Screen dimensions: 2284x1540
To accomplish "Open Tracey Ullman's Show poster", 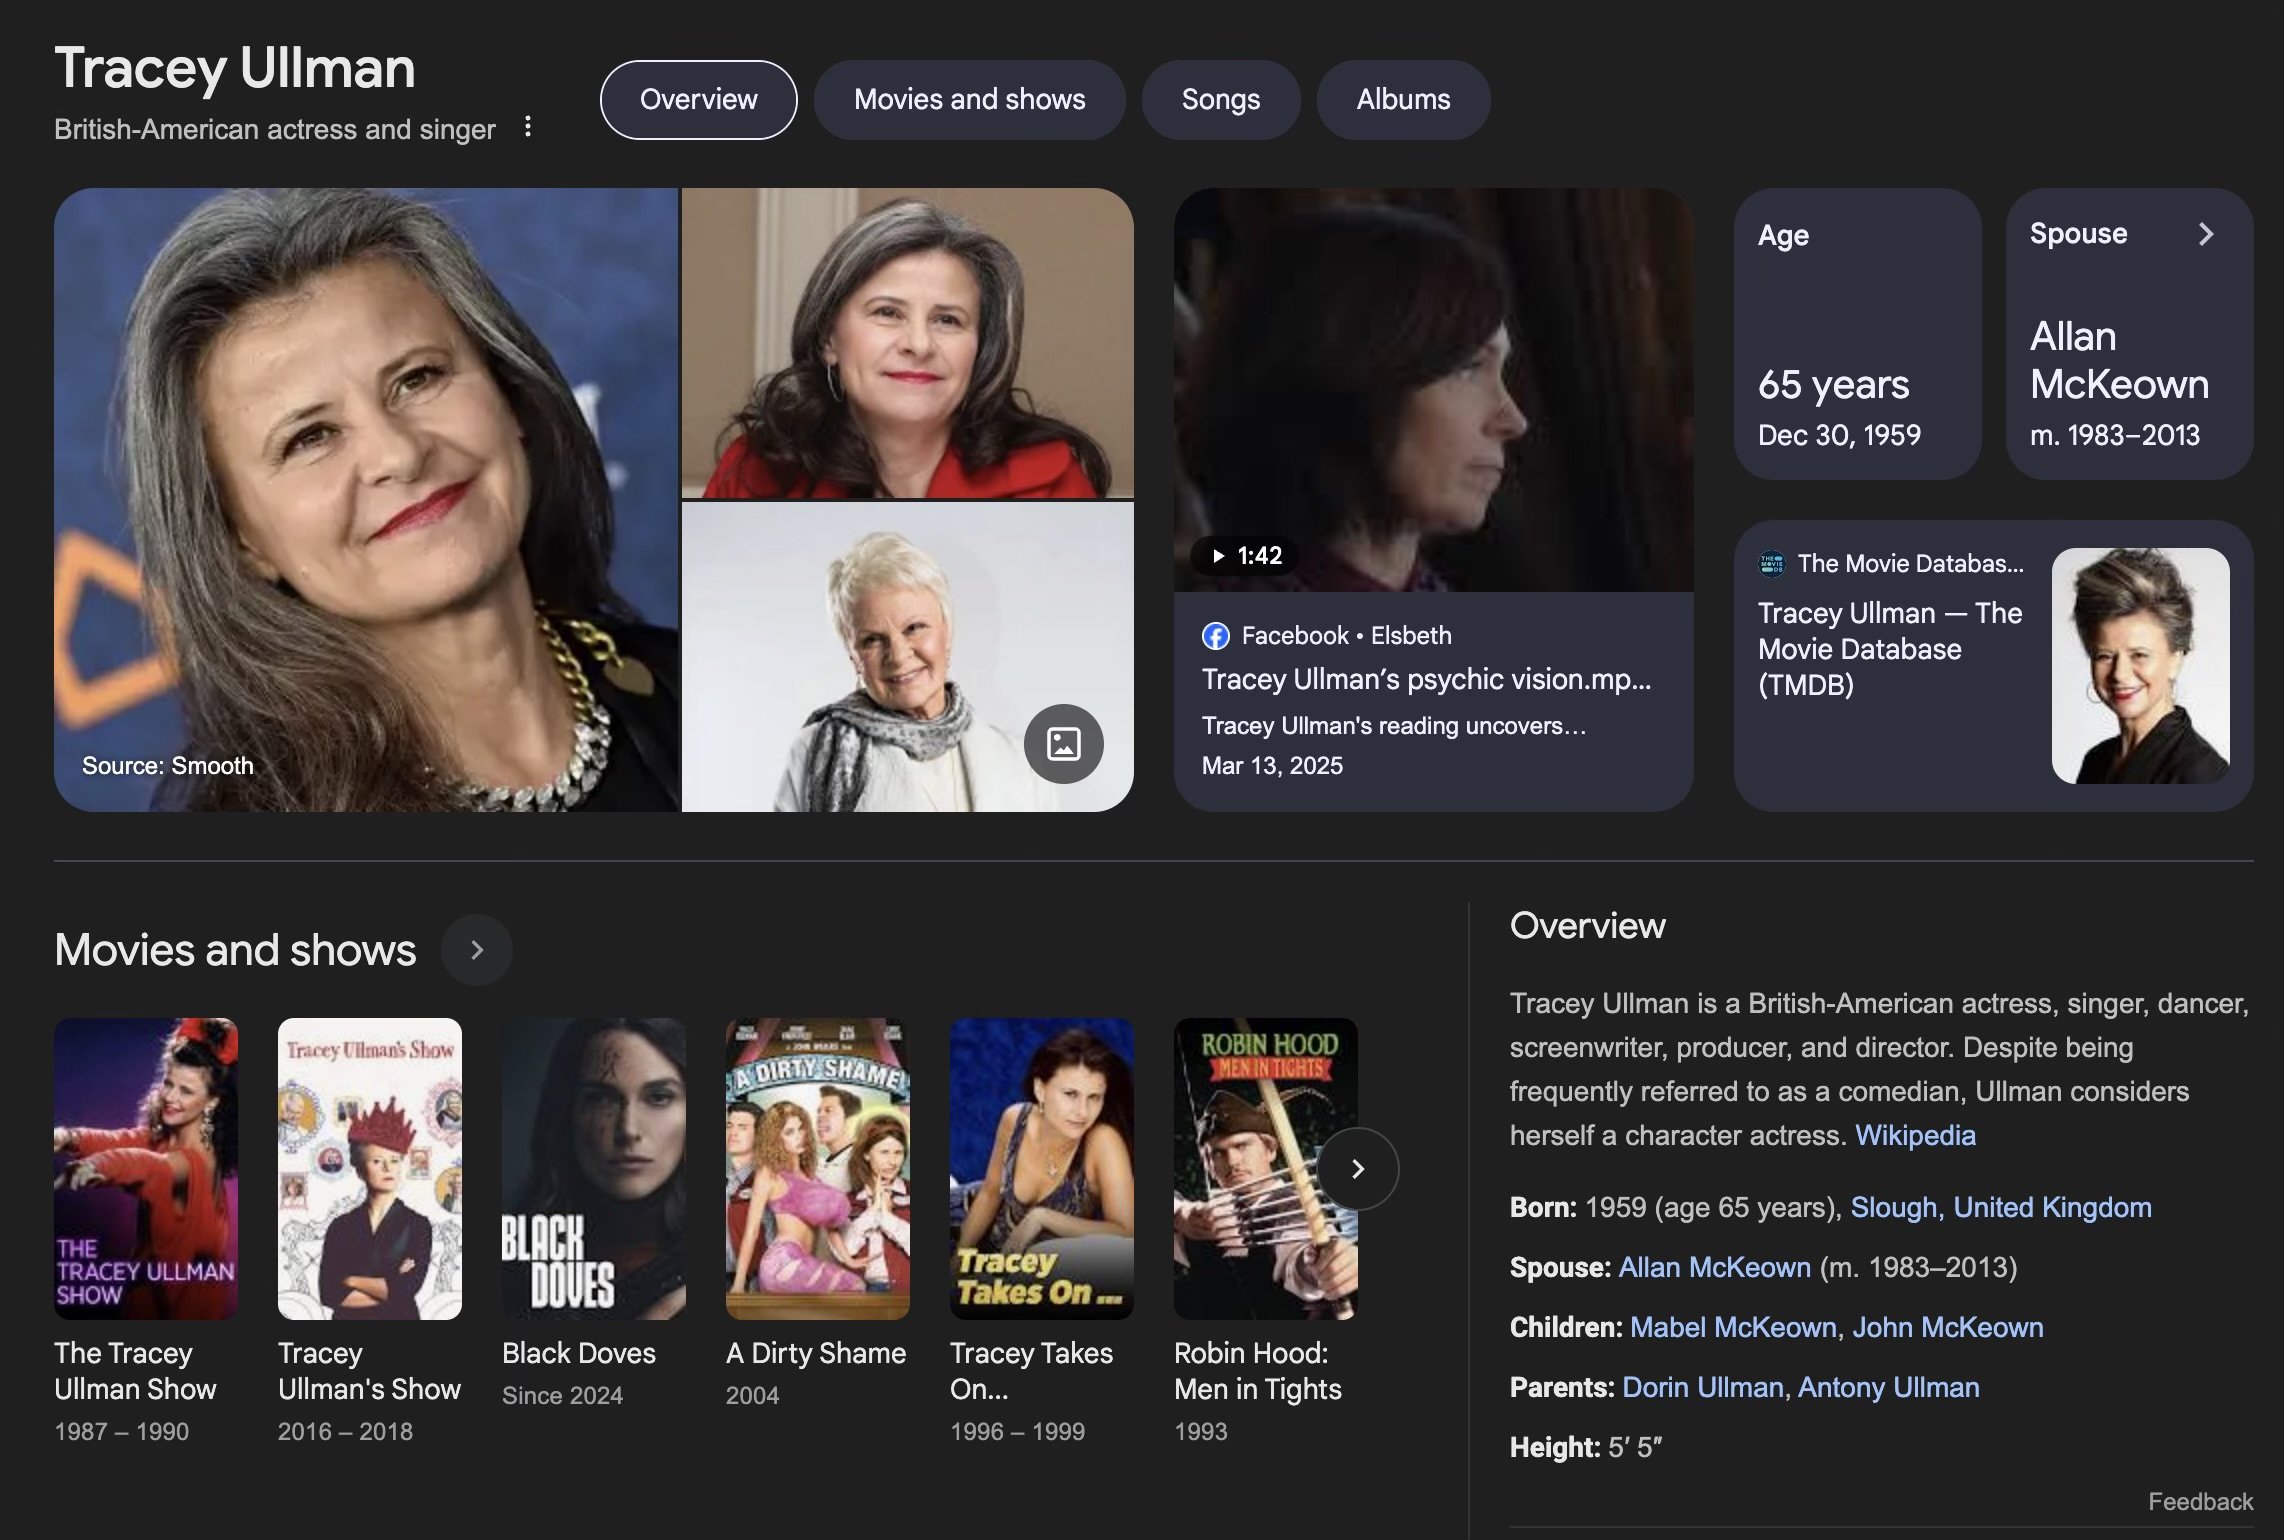I will (370, 1169).
